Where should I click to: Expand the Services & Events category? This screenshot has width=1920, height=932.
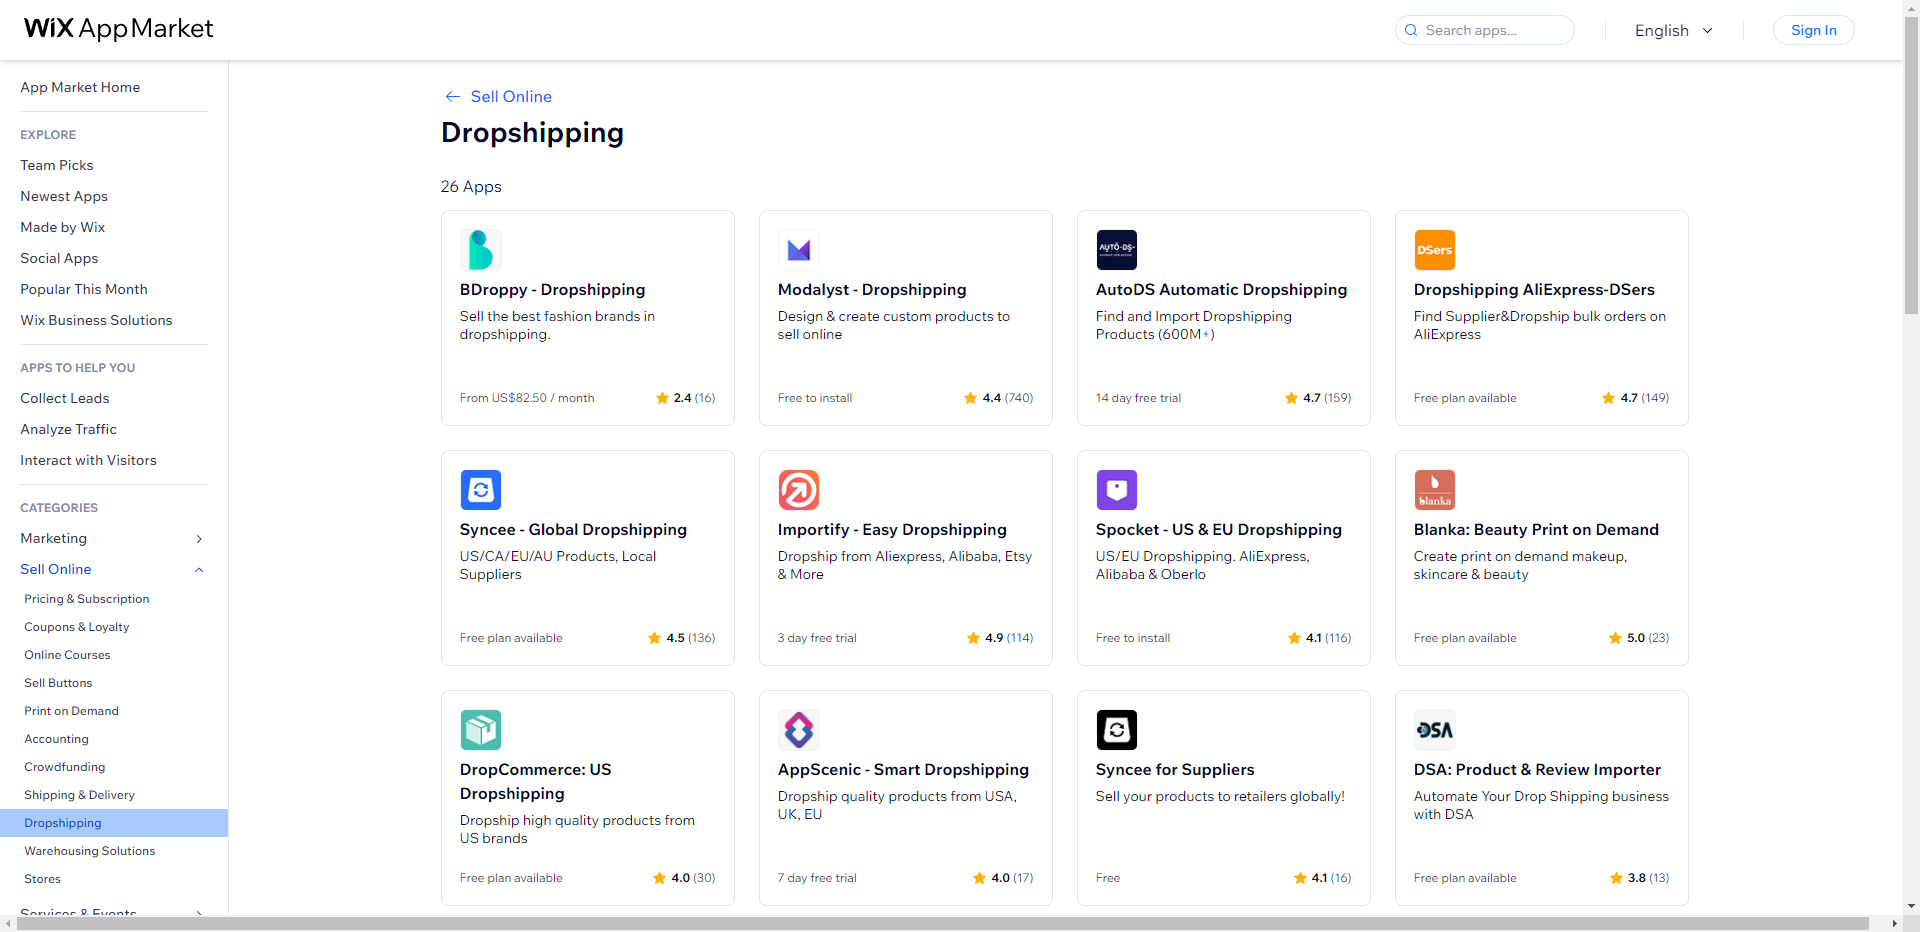(112, 913)
